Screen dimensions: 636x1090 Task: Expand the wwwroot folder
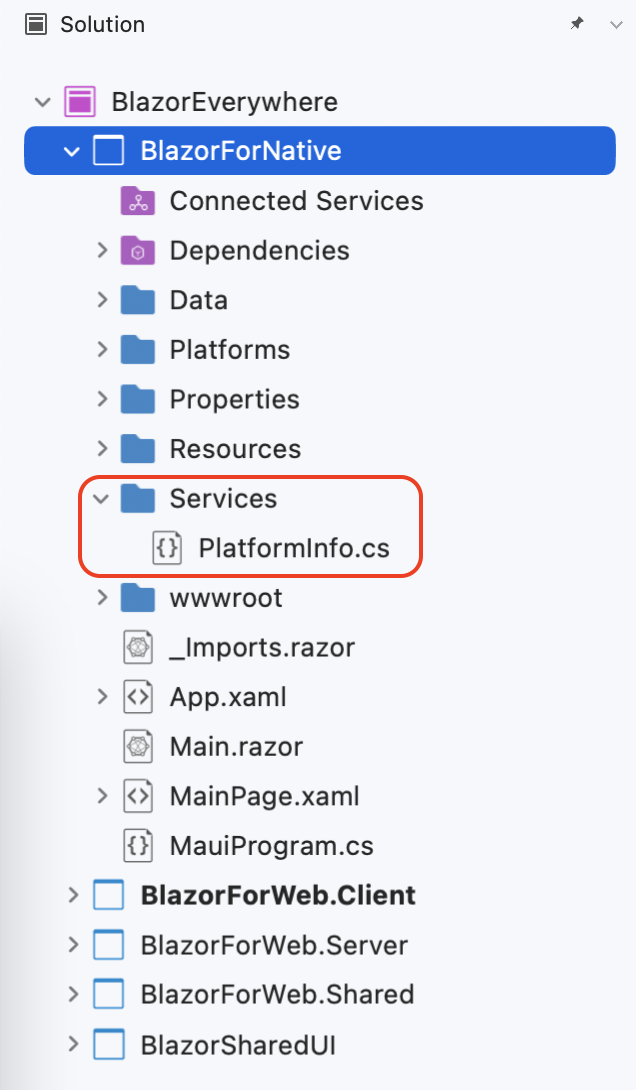(102, 598)
